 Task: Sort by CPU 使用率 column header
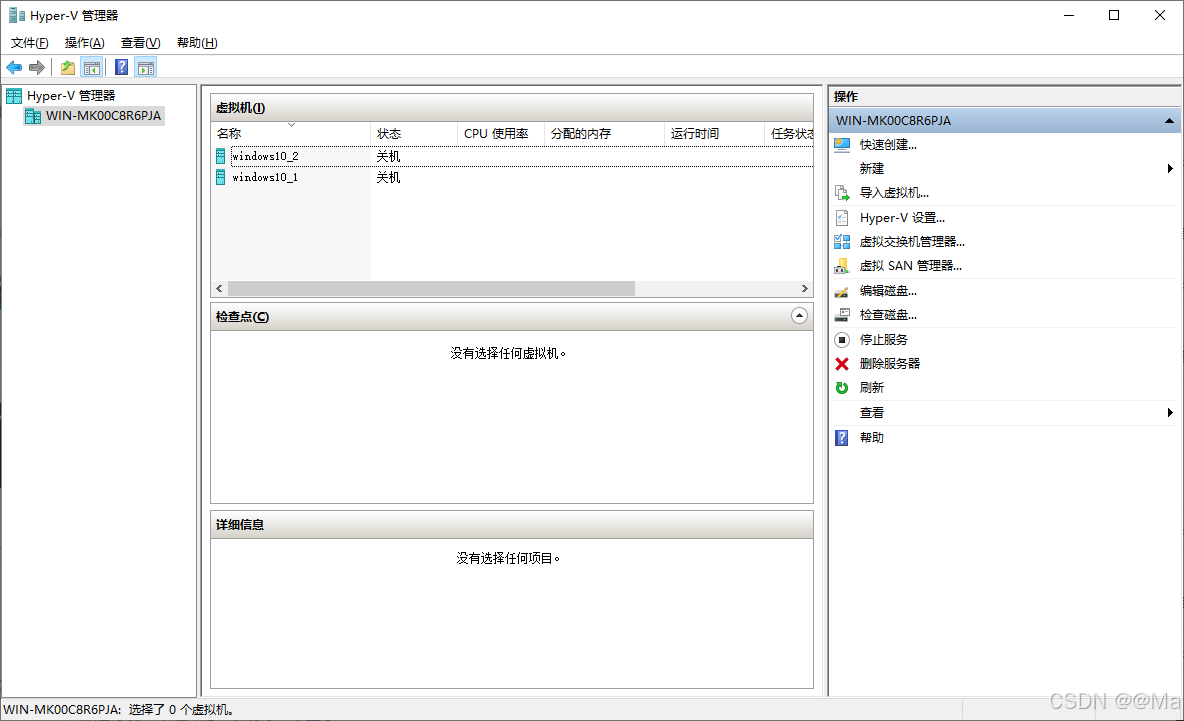(x=501, y=134)
